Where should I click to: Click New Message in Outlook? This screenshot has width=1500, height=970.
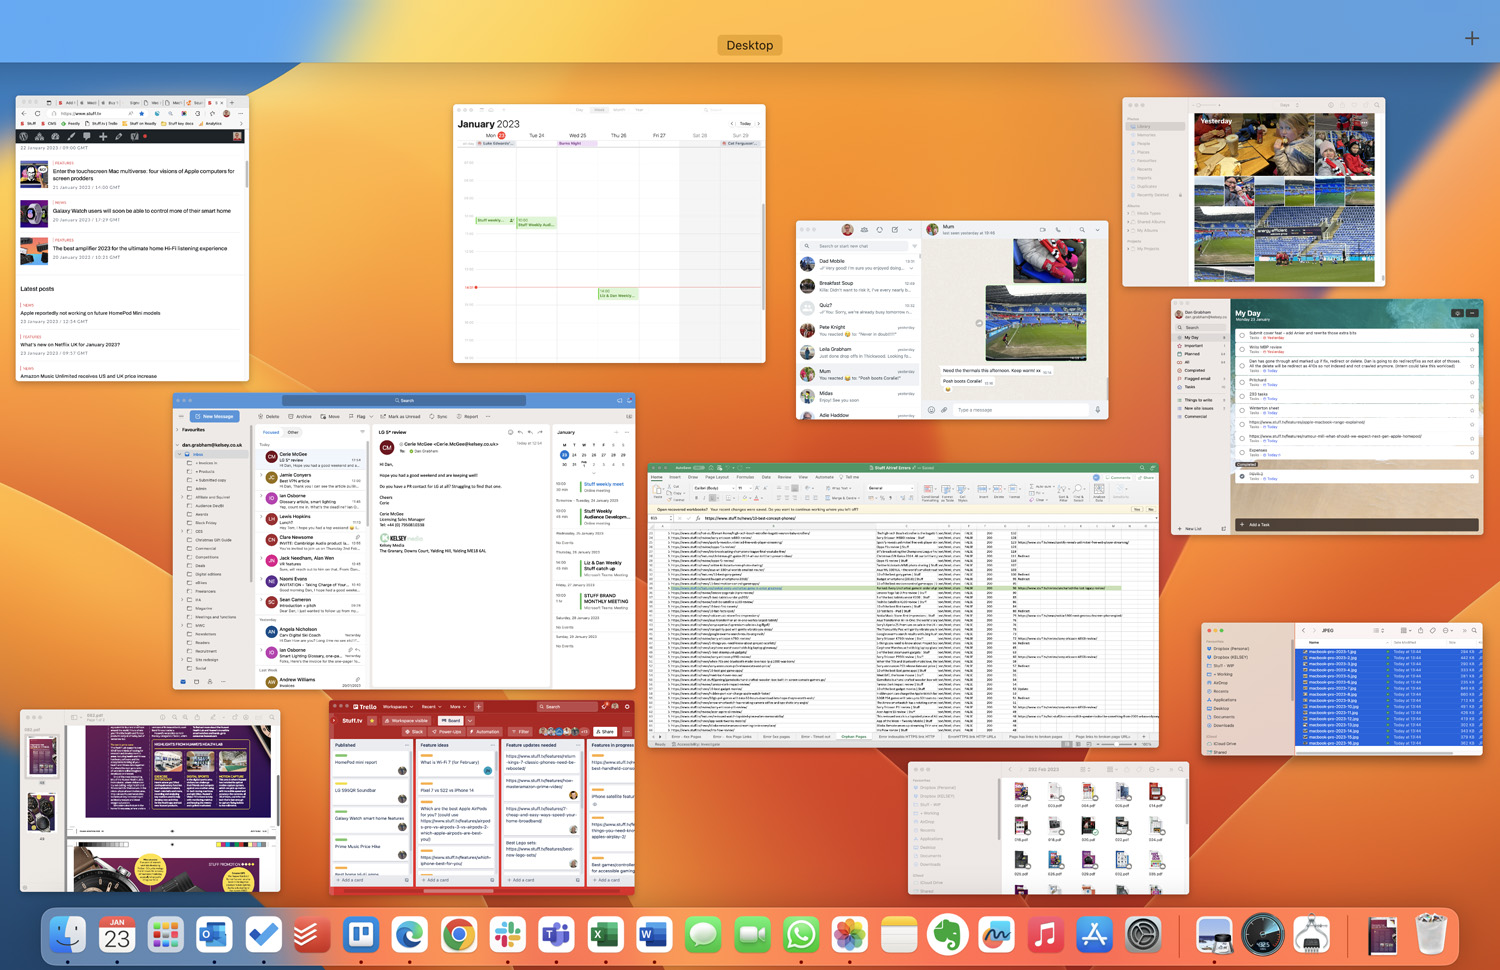pos(214,416)
